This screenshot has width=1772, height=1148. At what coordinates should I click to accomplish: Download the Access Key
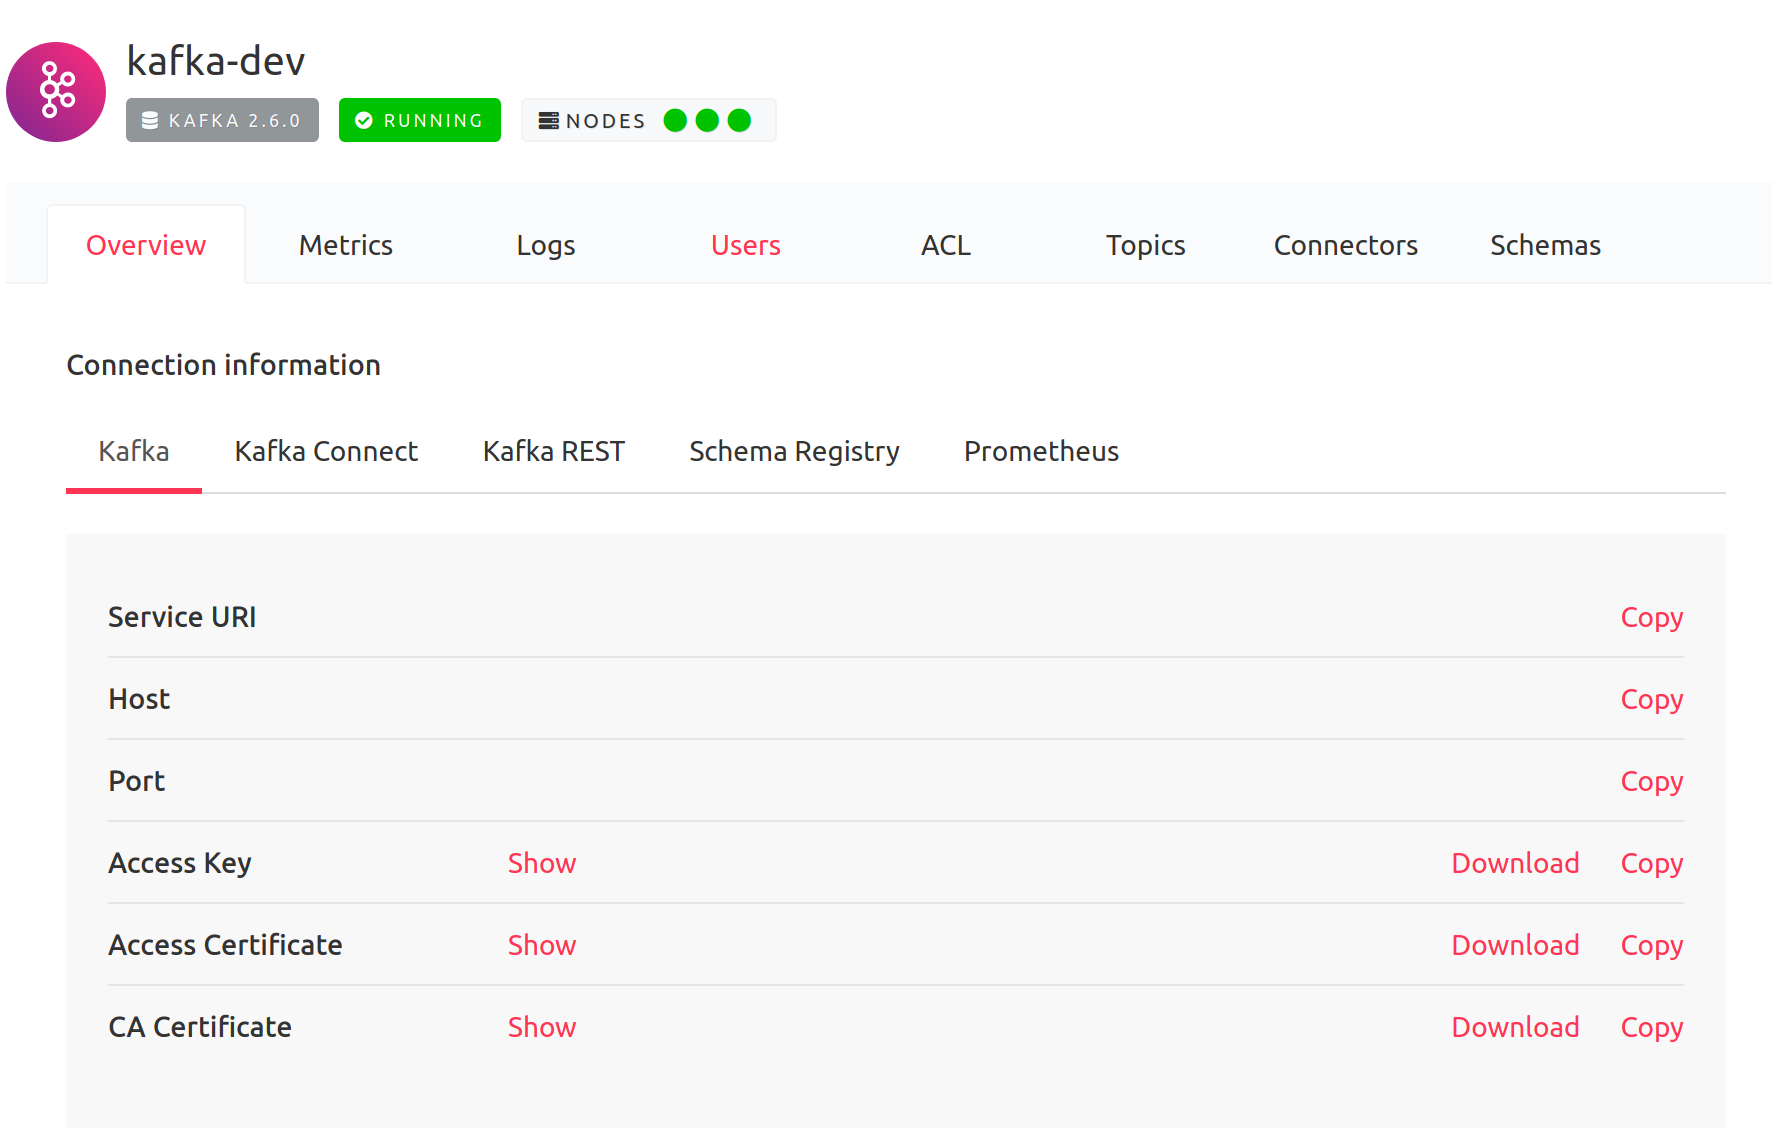pos(1516,863)
